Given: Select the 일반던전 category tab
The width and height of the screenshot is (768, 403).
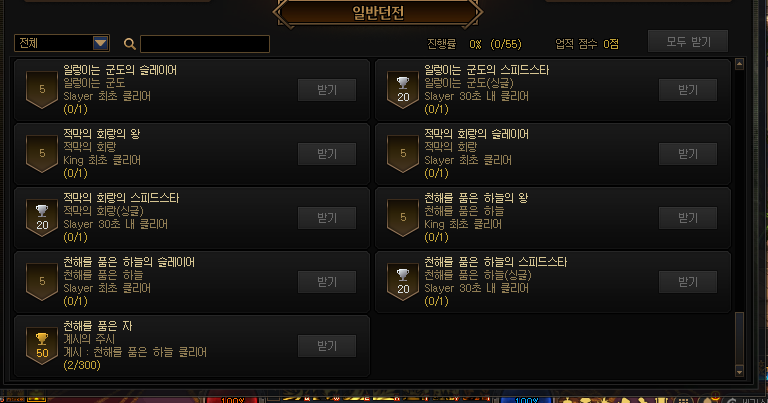Looking at the screenshot, I should click(x=378, y=13).
